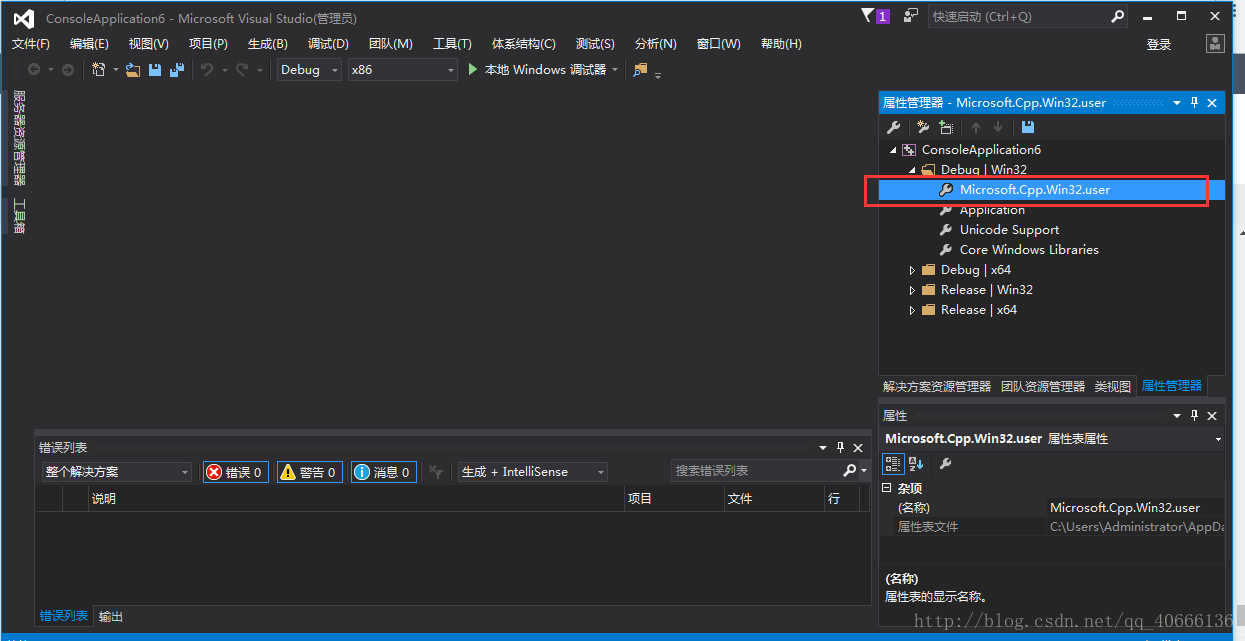The image size is (1245, 641).
Task: Click the navigate forward arrow in toolbar
Action: tap(68, 70)
